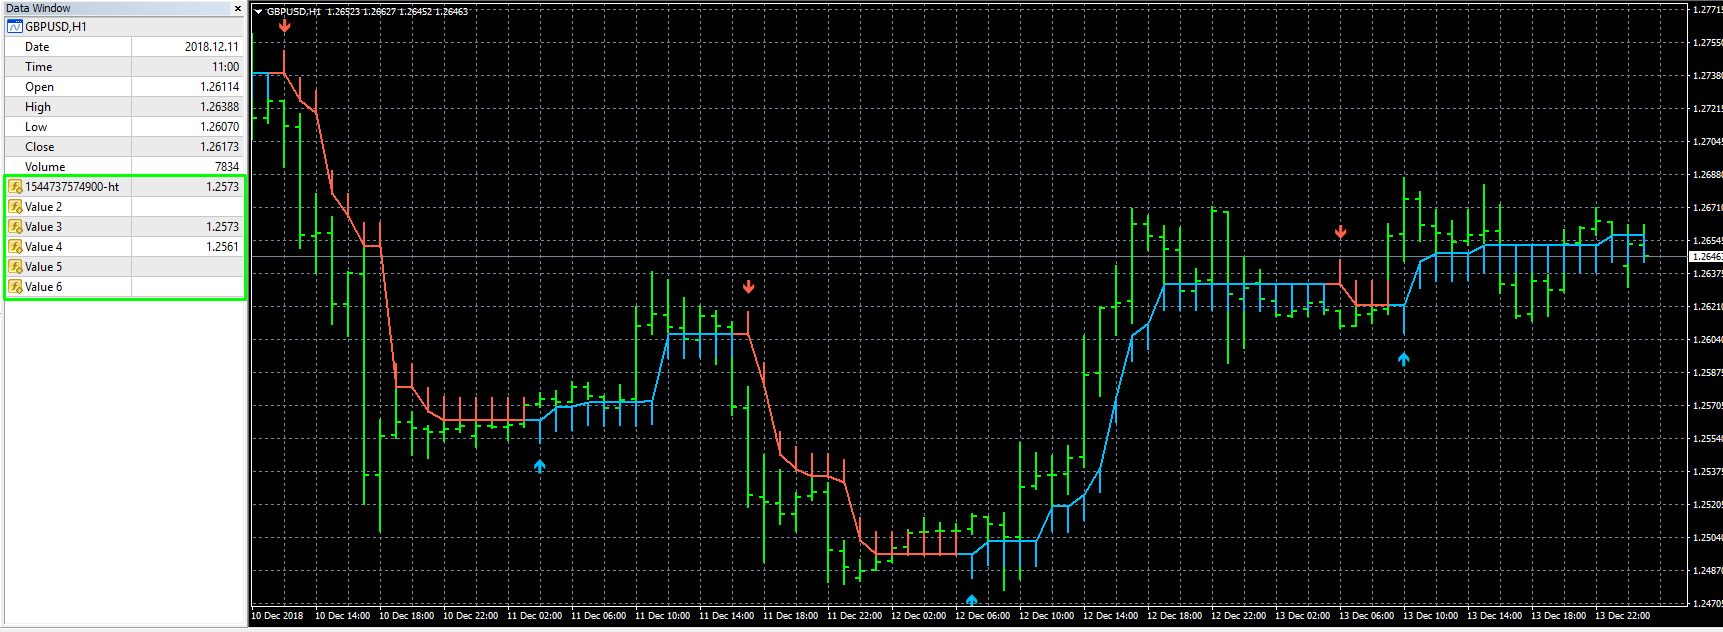Click the high price 1.26388

click(x=220, y=107)
